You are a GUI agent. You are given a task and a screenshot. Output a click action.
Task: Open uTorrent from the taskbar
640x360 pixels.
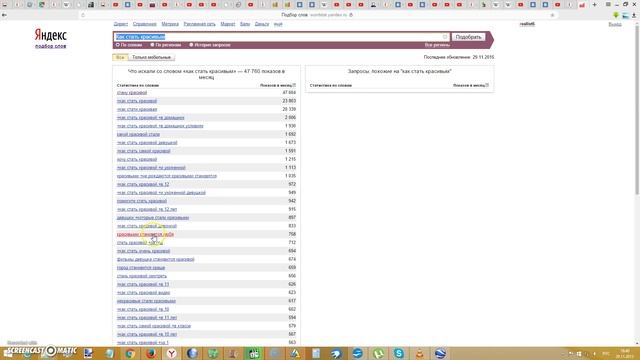(x=378, y=353)
